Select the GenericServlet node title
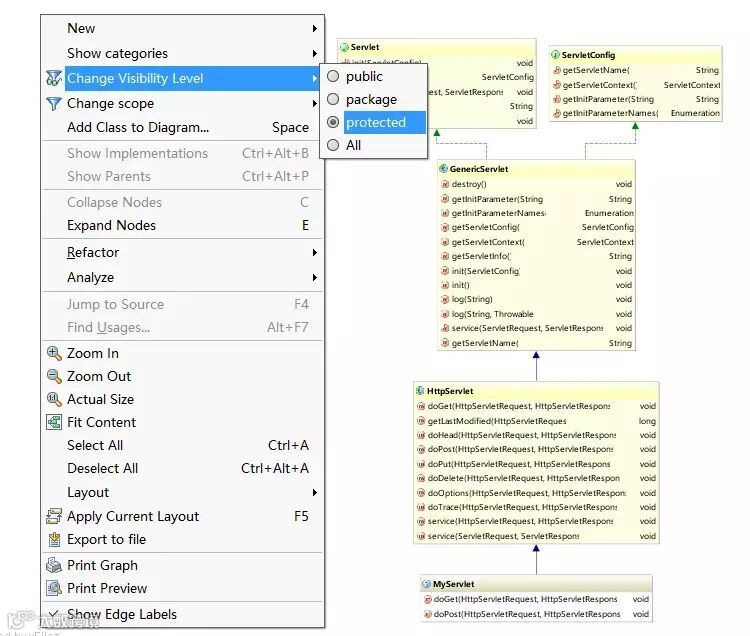Viewport: 750px width, 636px height. [479, 169]
